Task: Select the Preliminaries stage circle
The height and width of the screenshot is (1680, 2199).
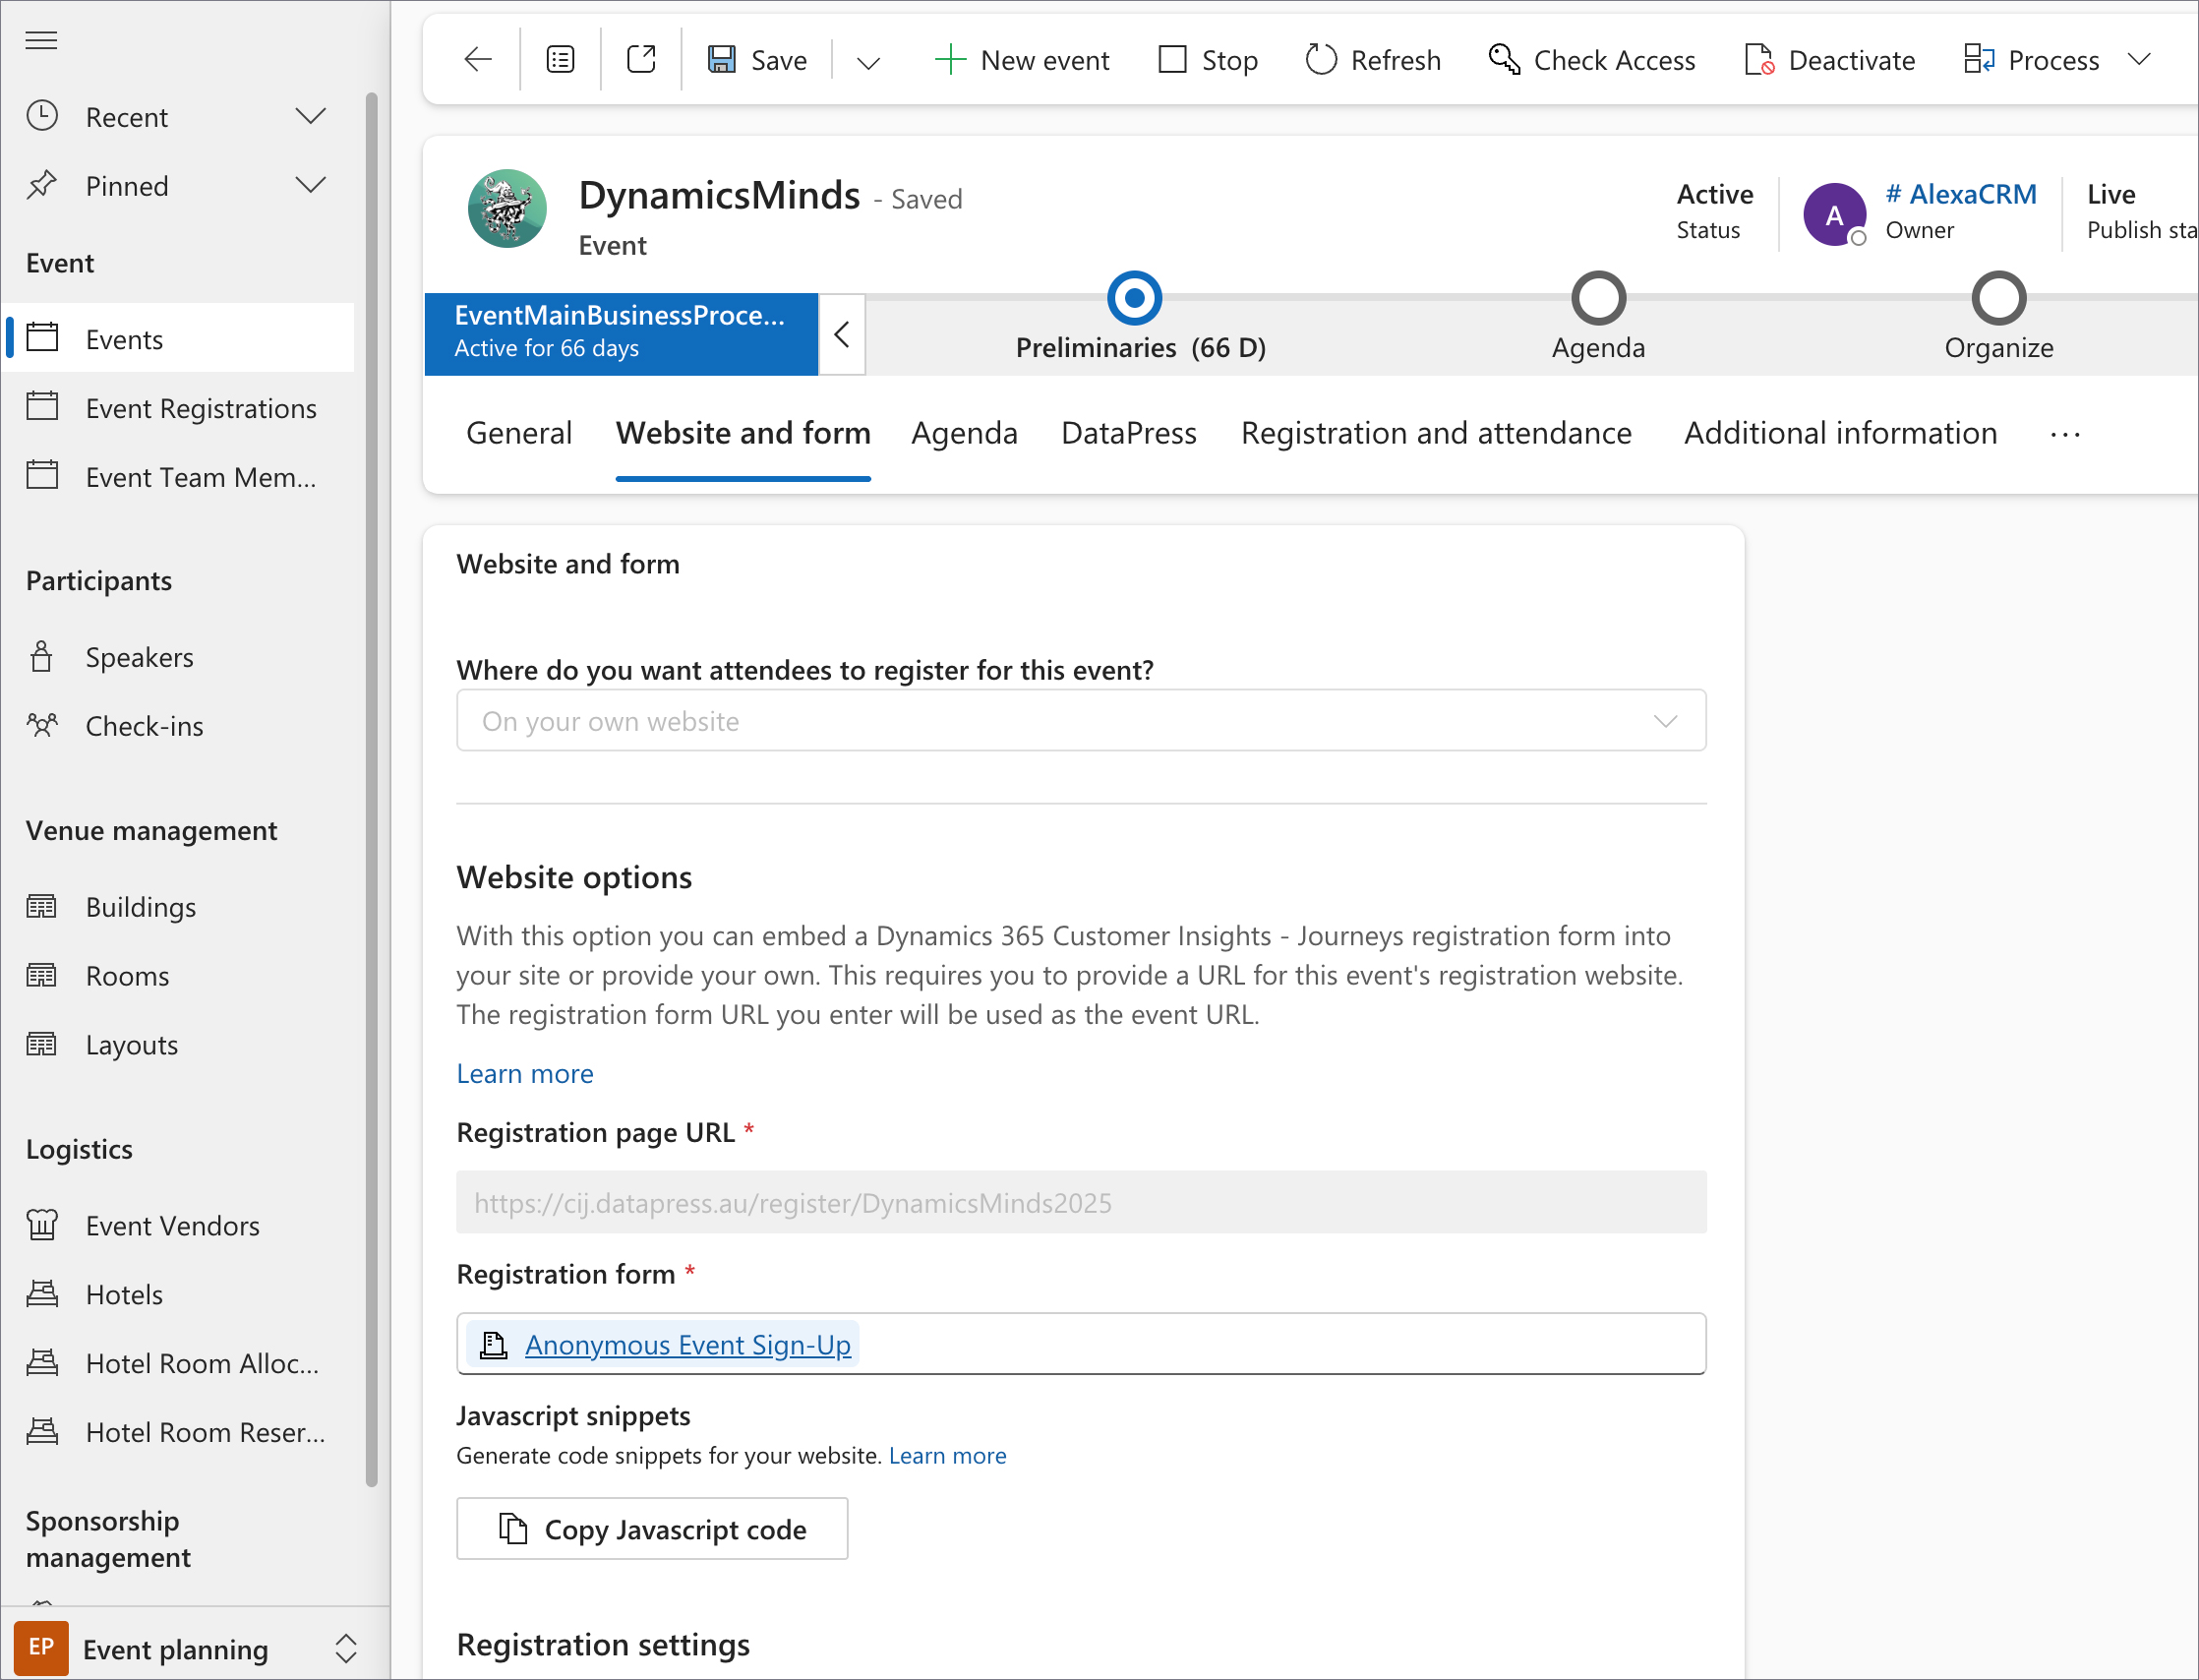Action: [1134, 298]
